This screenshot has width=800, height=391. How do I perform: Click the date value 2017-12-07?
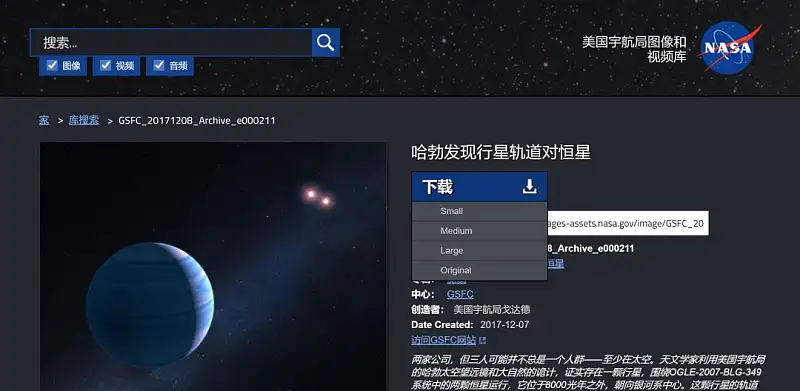[x=505, y=325]
